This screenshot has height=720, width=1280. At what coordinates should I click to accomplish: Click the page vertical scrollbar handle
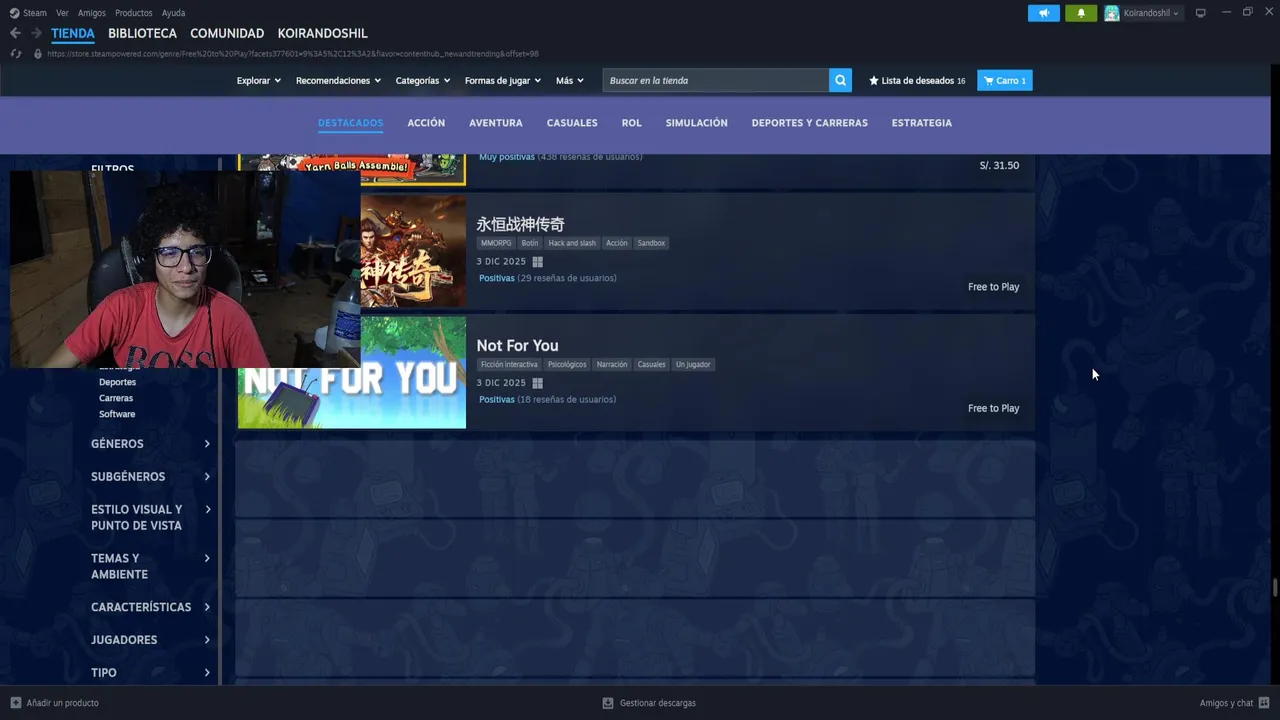(x=1275, y=588)
